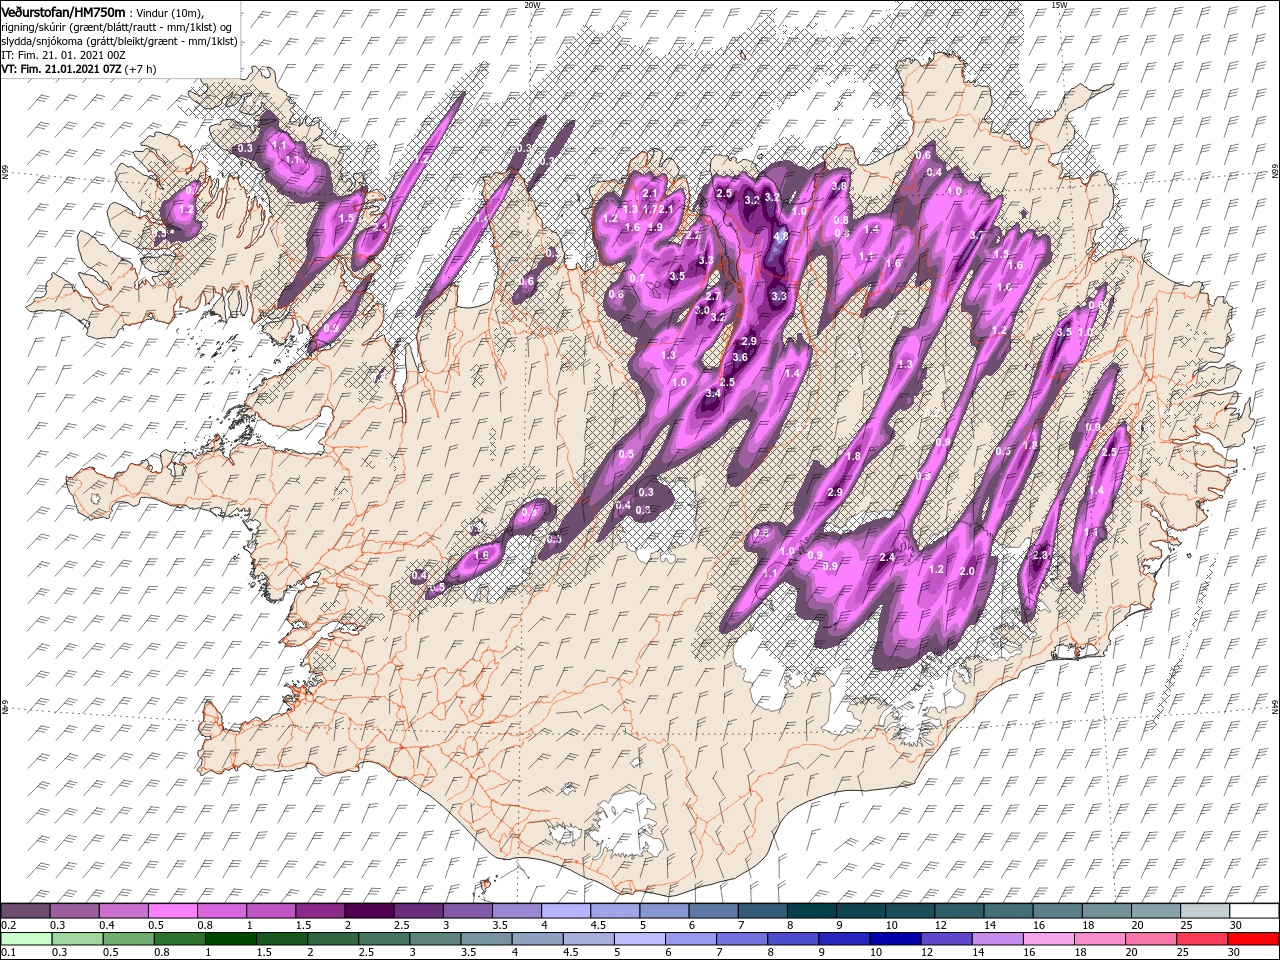Screen dimensions: 1280x960
Task: Click the 'slydda/snjókoma' legend description line
Action: tap(119, 41)
